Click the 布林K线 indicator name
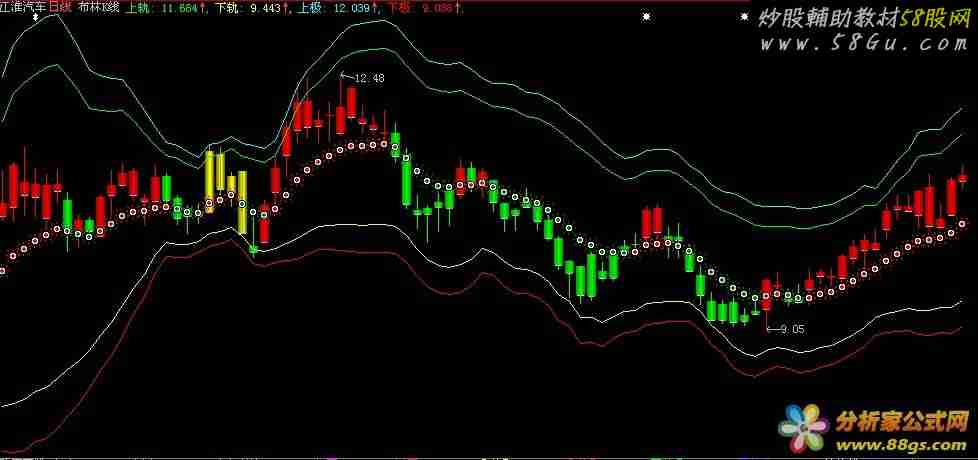 (98, 7)
